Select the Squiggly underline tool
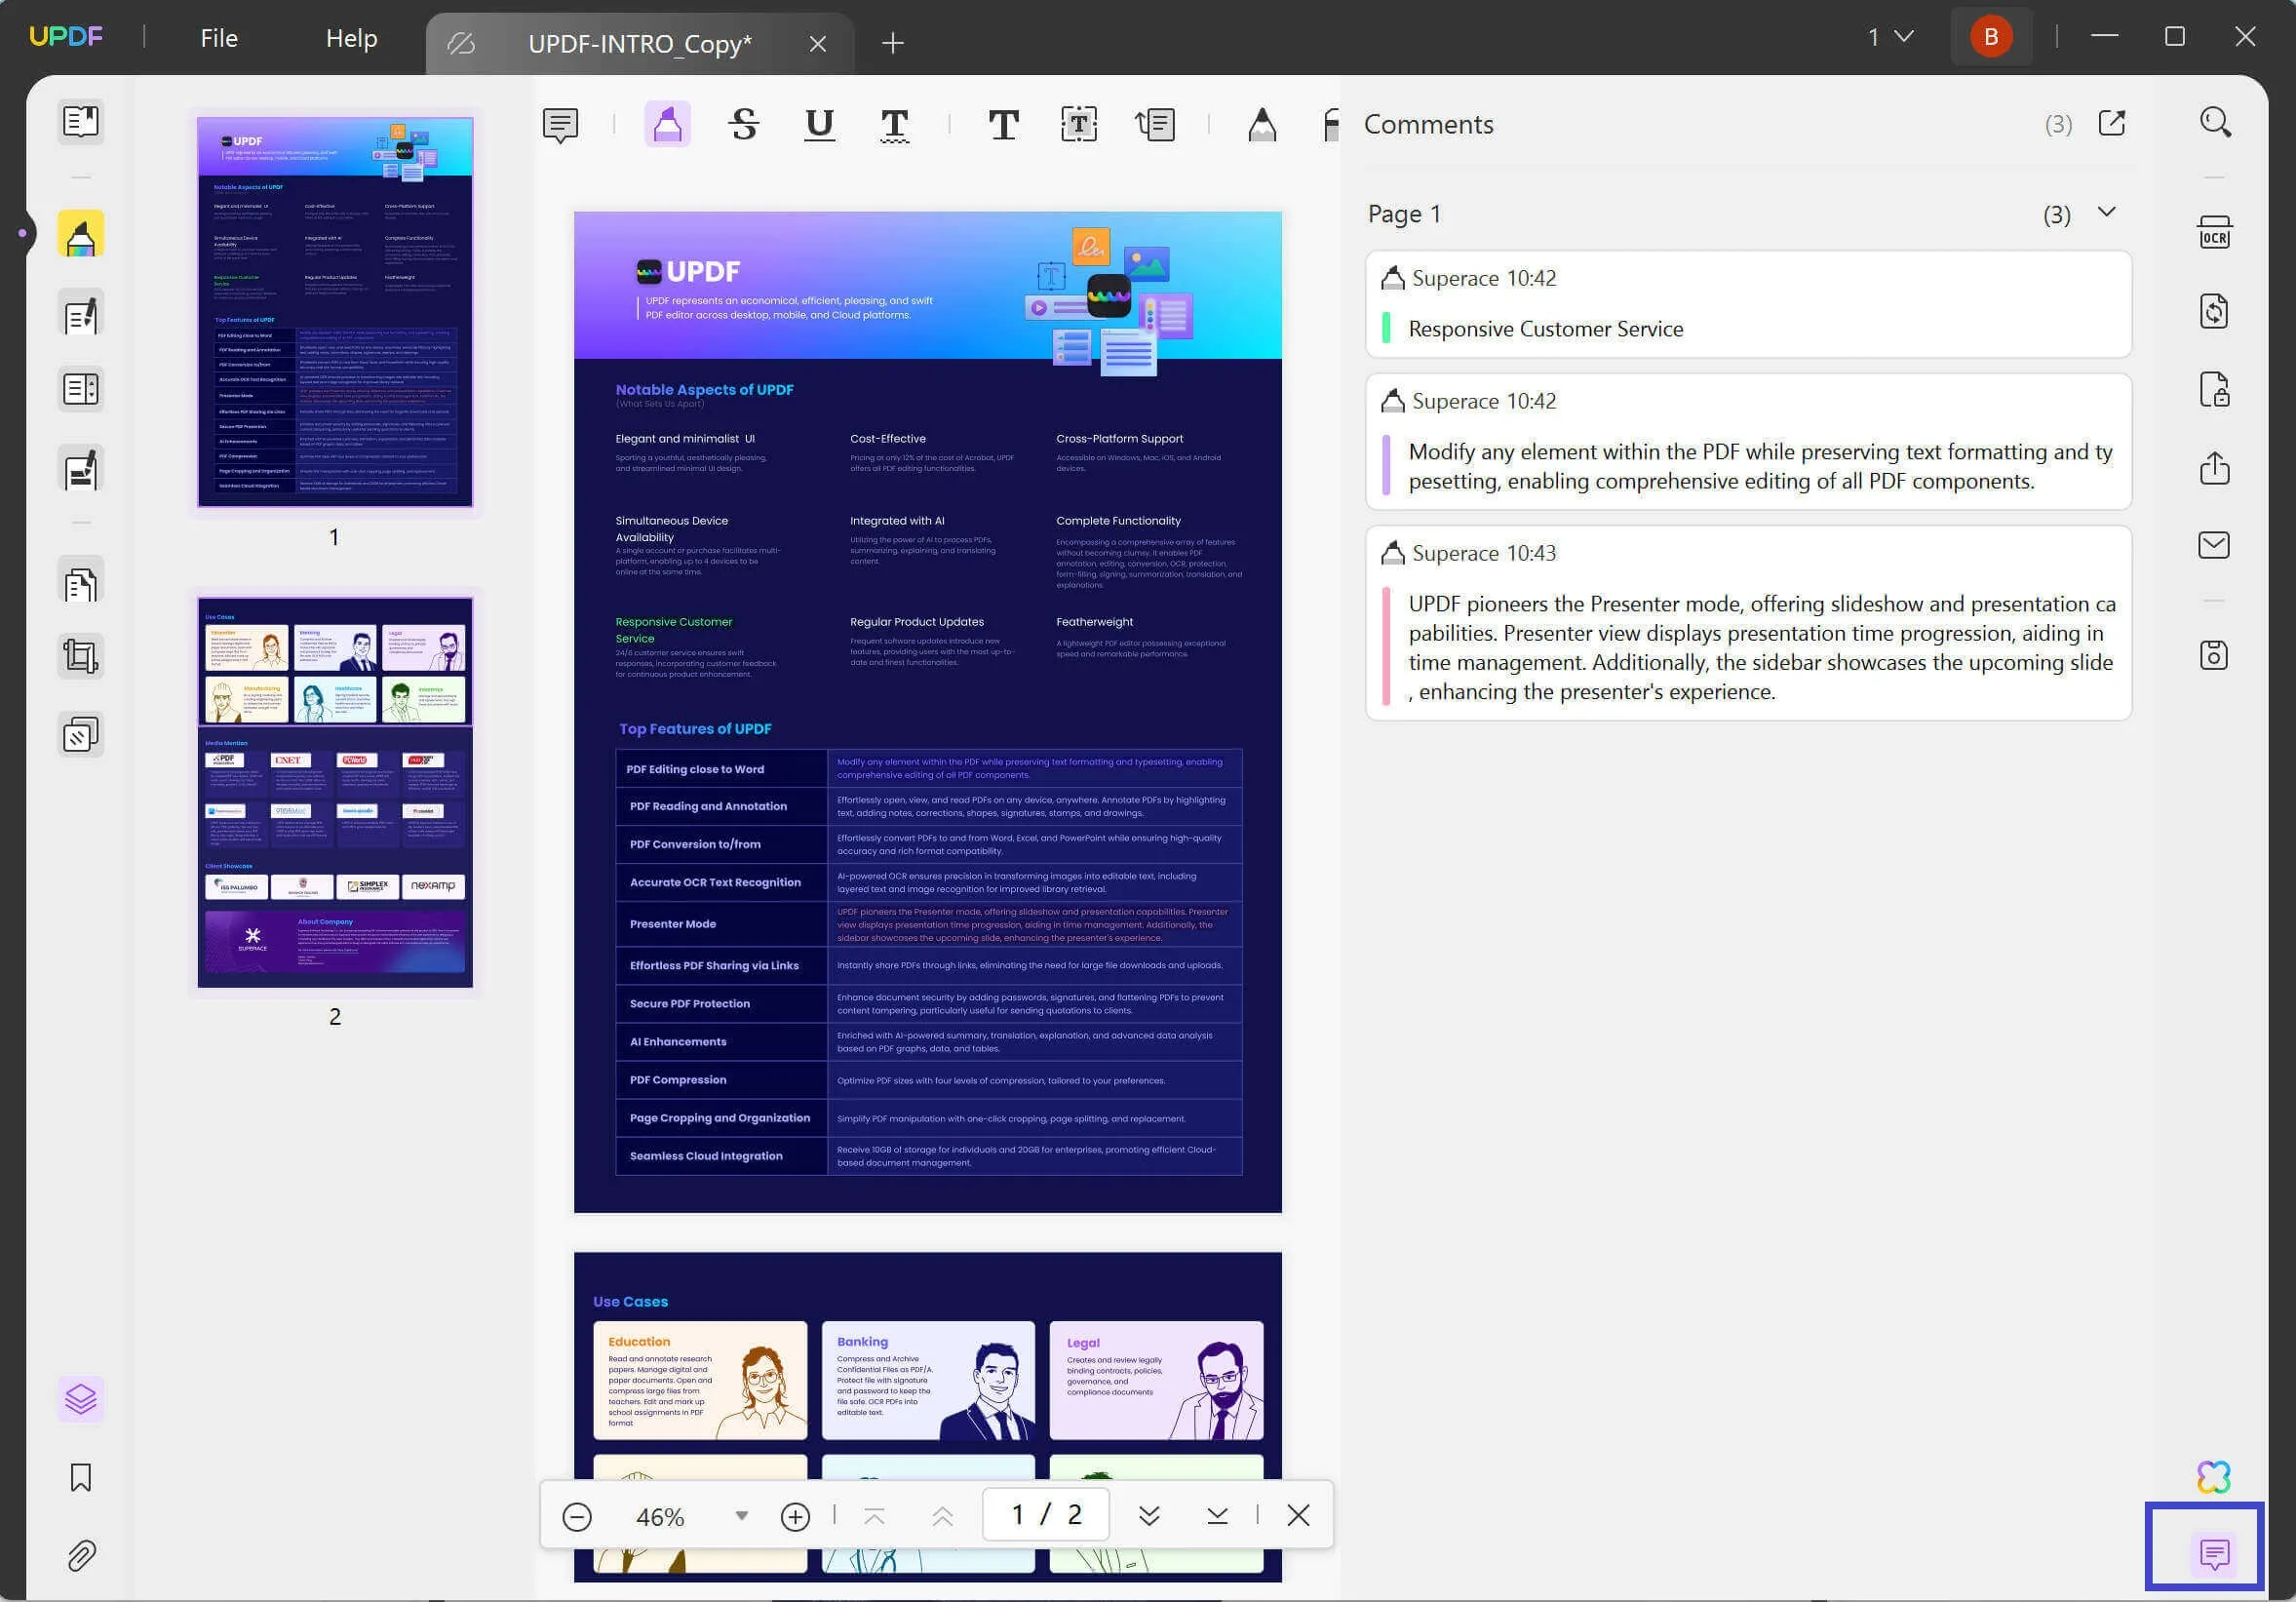The width and height of the screenshot is (2296, 1602). tap(894, 125)
